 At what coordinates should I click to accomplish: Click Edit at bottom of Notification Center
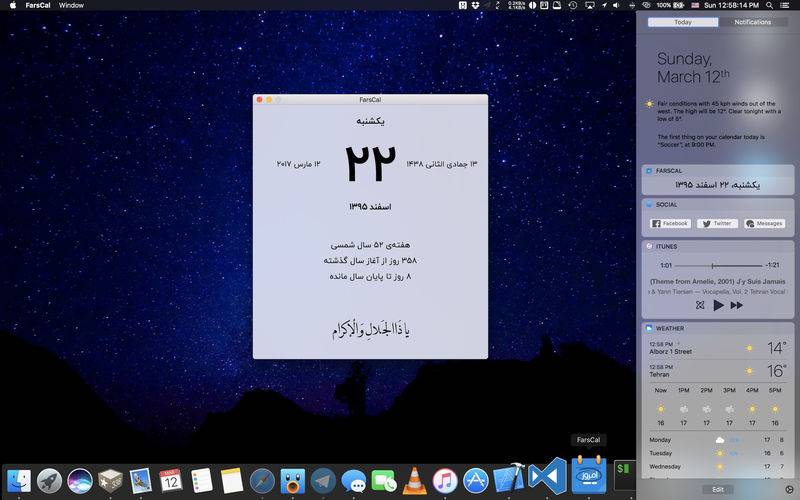pos(717,489)
